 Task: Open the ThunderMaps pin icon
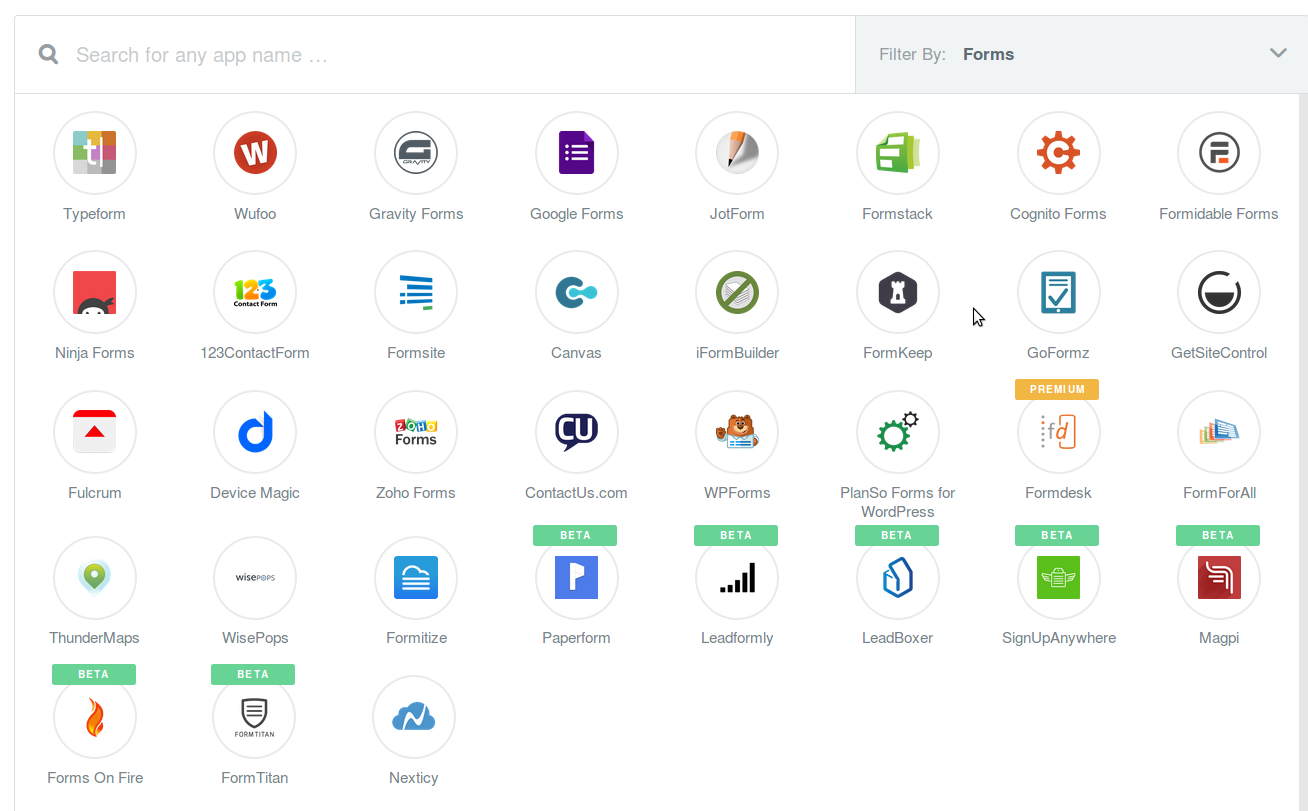coord(95,577)
